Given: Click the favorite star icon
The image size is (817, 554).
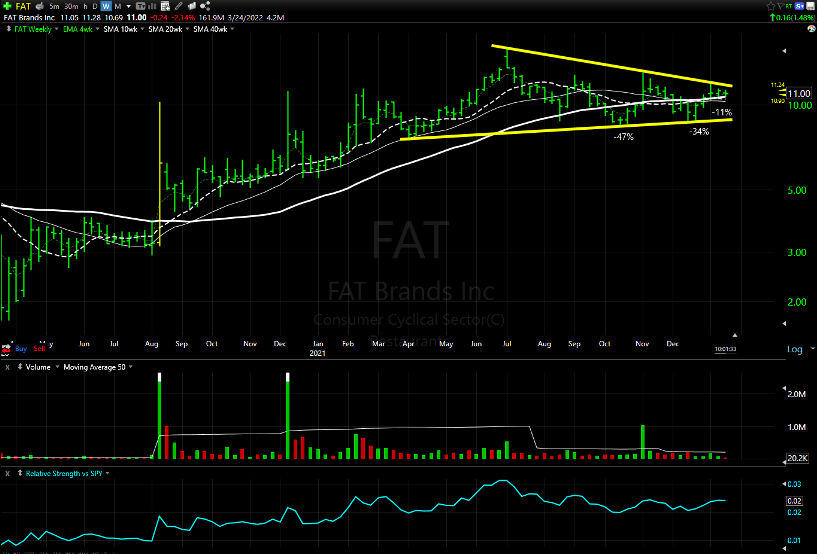Looking at the screenshot, I should click(771, 6).
